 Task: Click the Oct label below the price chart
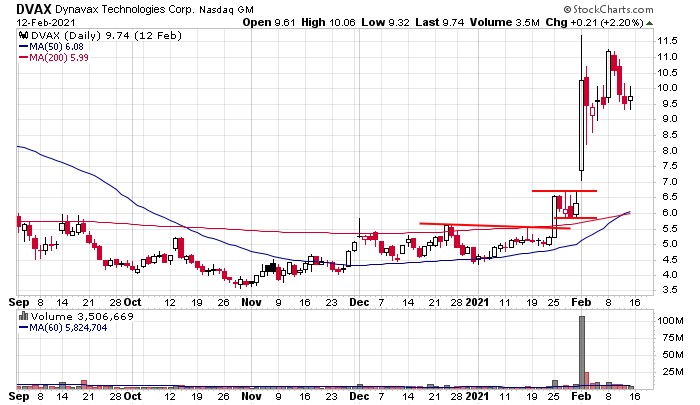click(132, 302)
